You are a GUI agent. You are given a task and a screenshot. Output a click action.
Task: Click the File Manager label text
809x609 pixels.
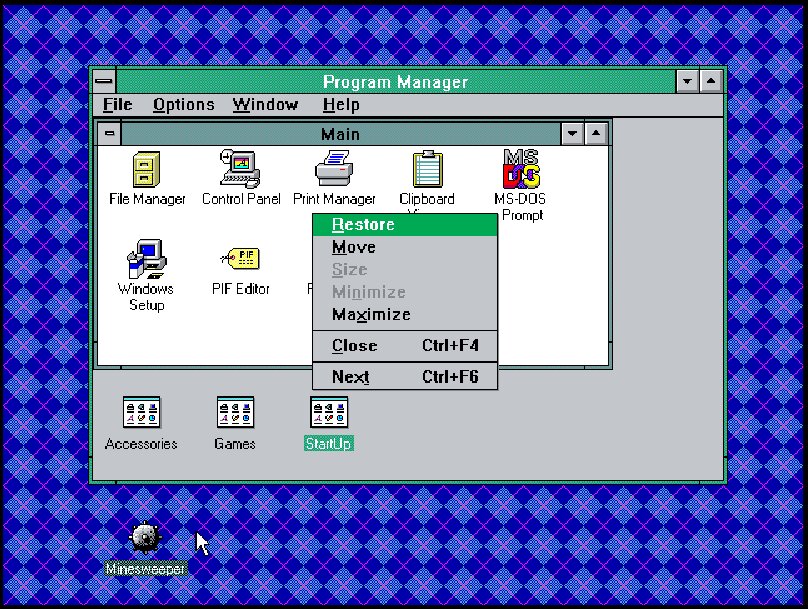[x=147, y=199]
